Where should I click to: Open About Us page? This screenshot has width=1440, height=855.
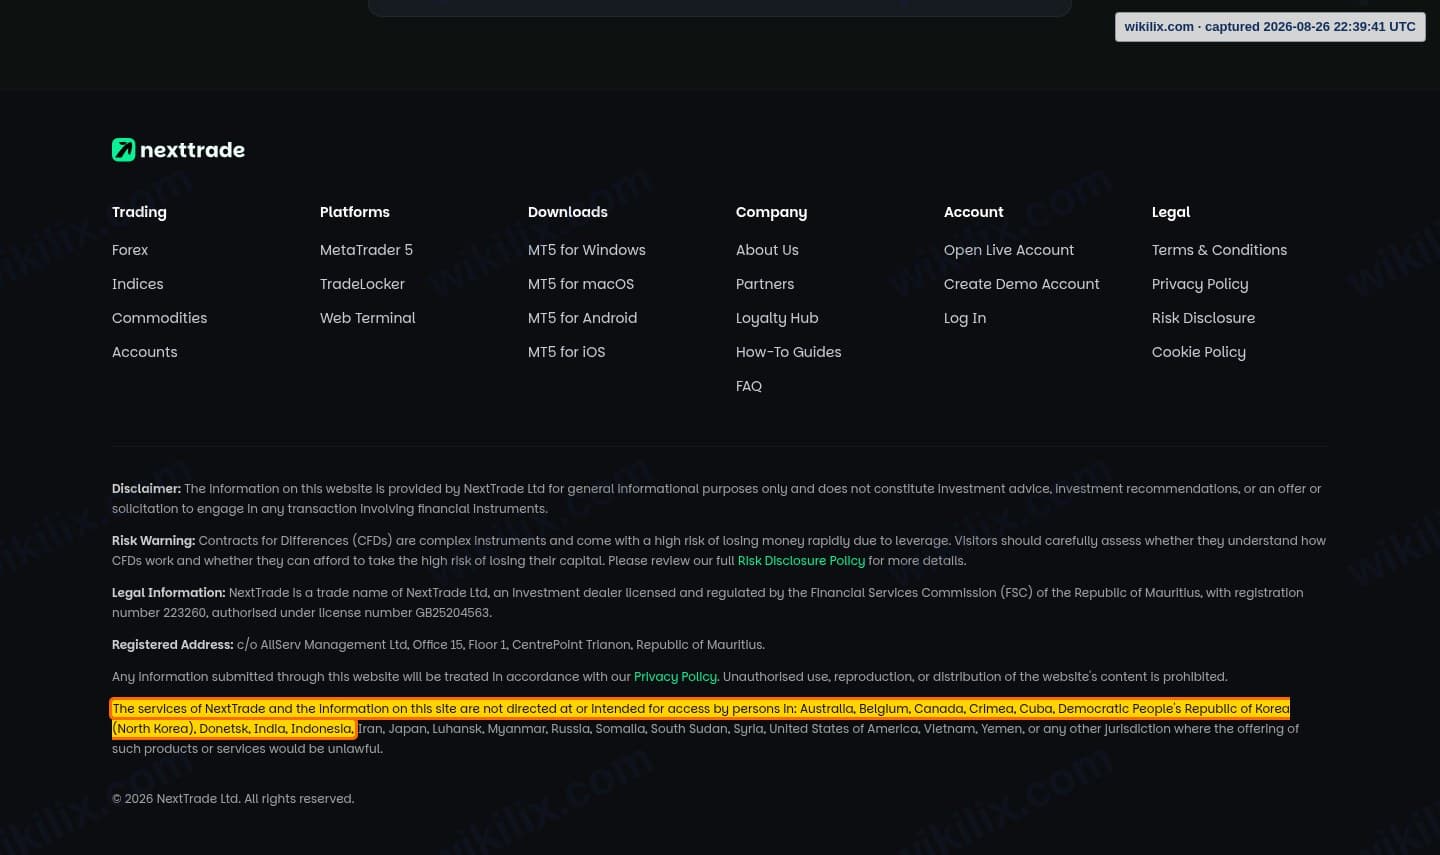(767, 250)
